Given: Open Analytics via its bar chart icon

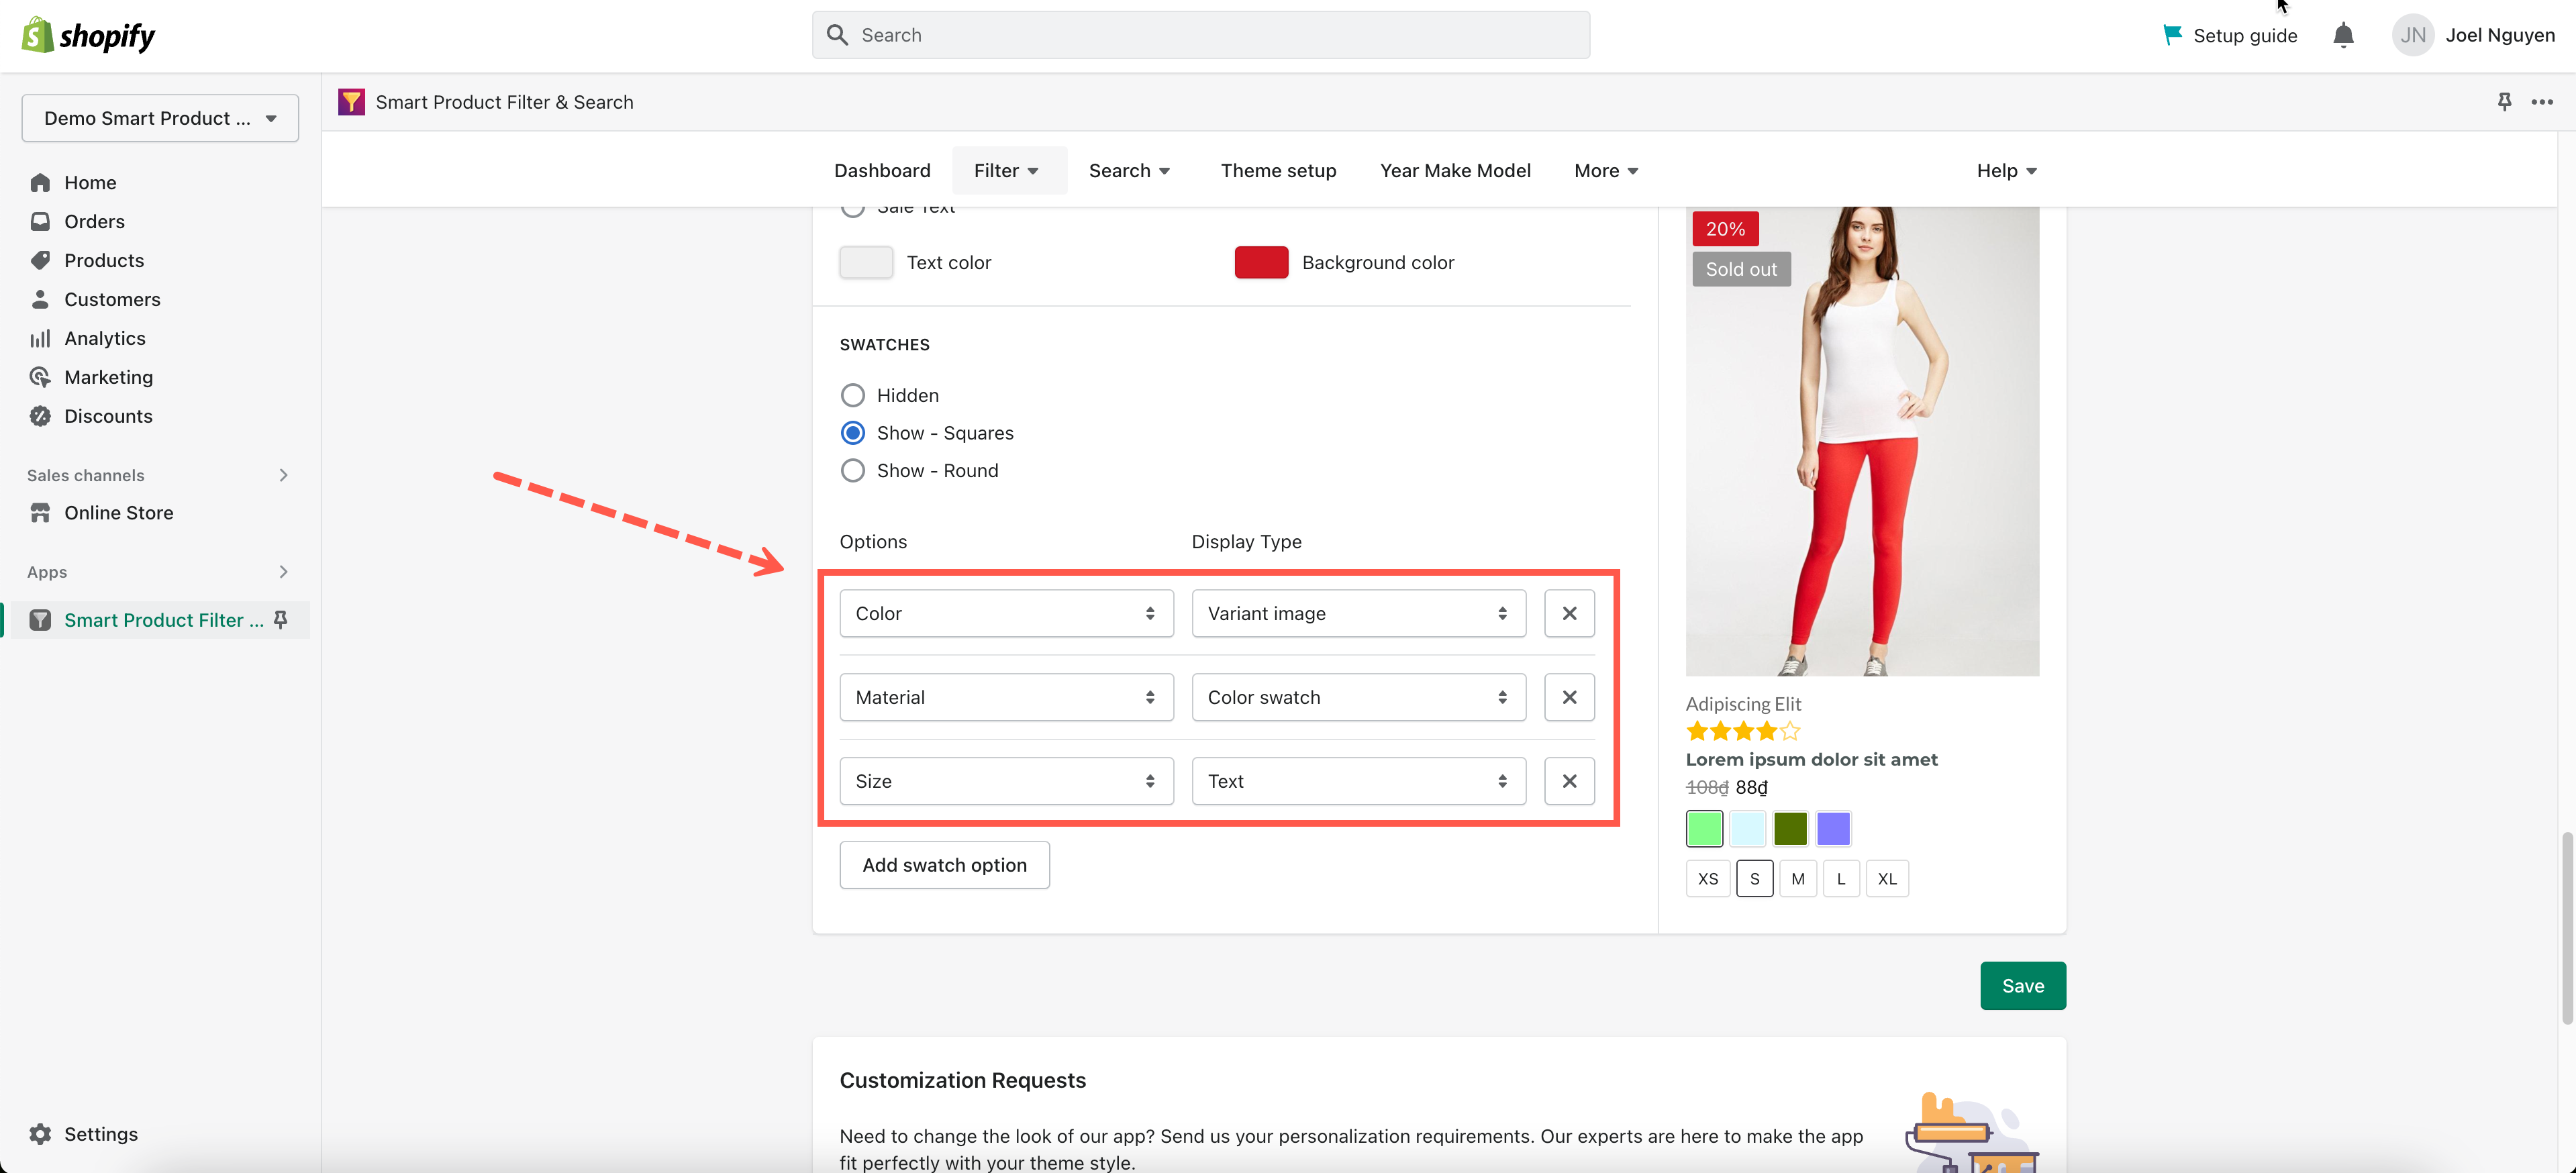Looking at the screenshot, I should (x=41, y=338).
